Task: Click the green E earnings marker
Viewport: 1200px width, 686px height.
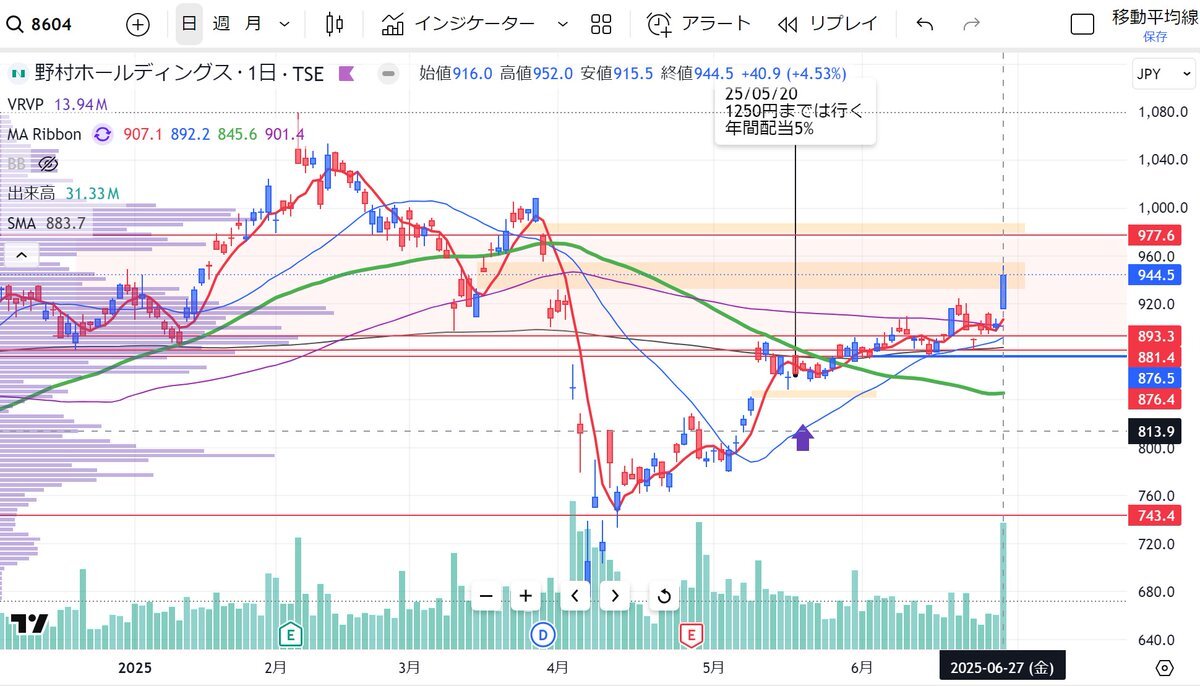Action: 291,634
